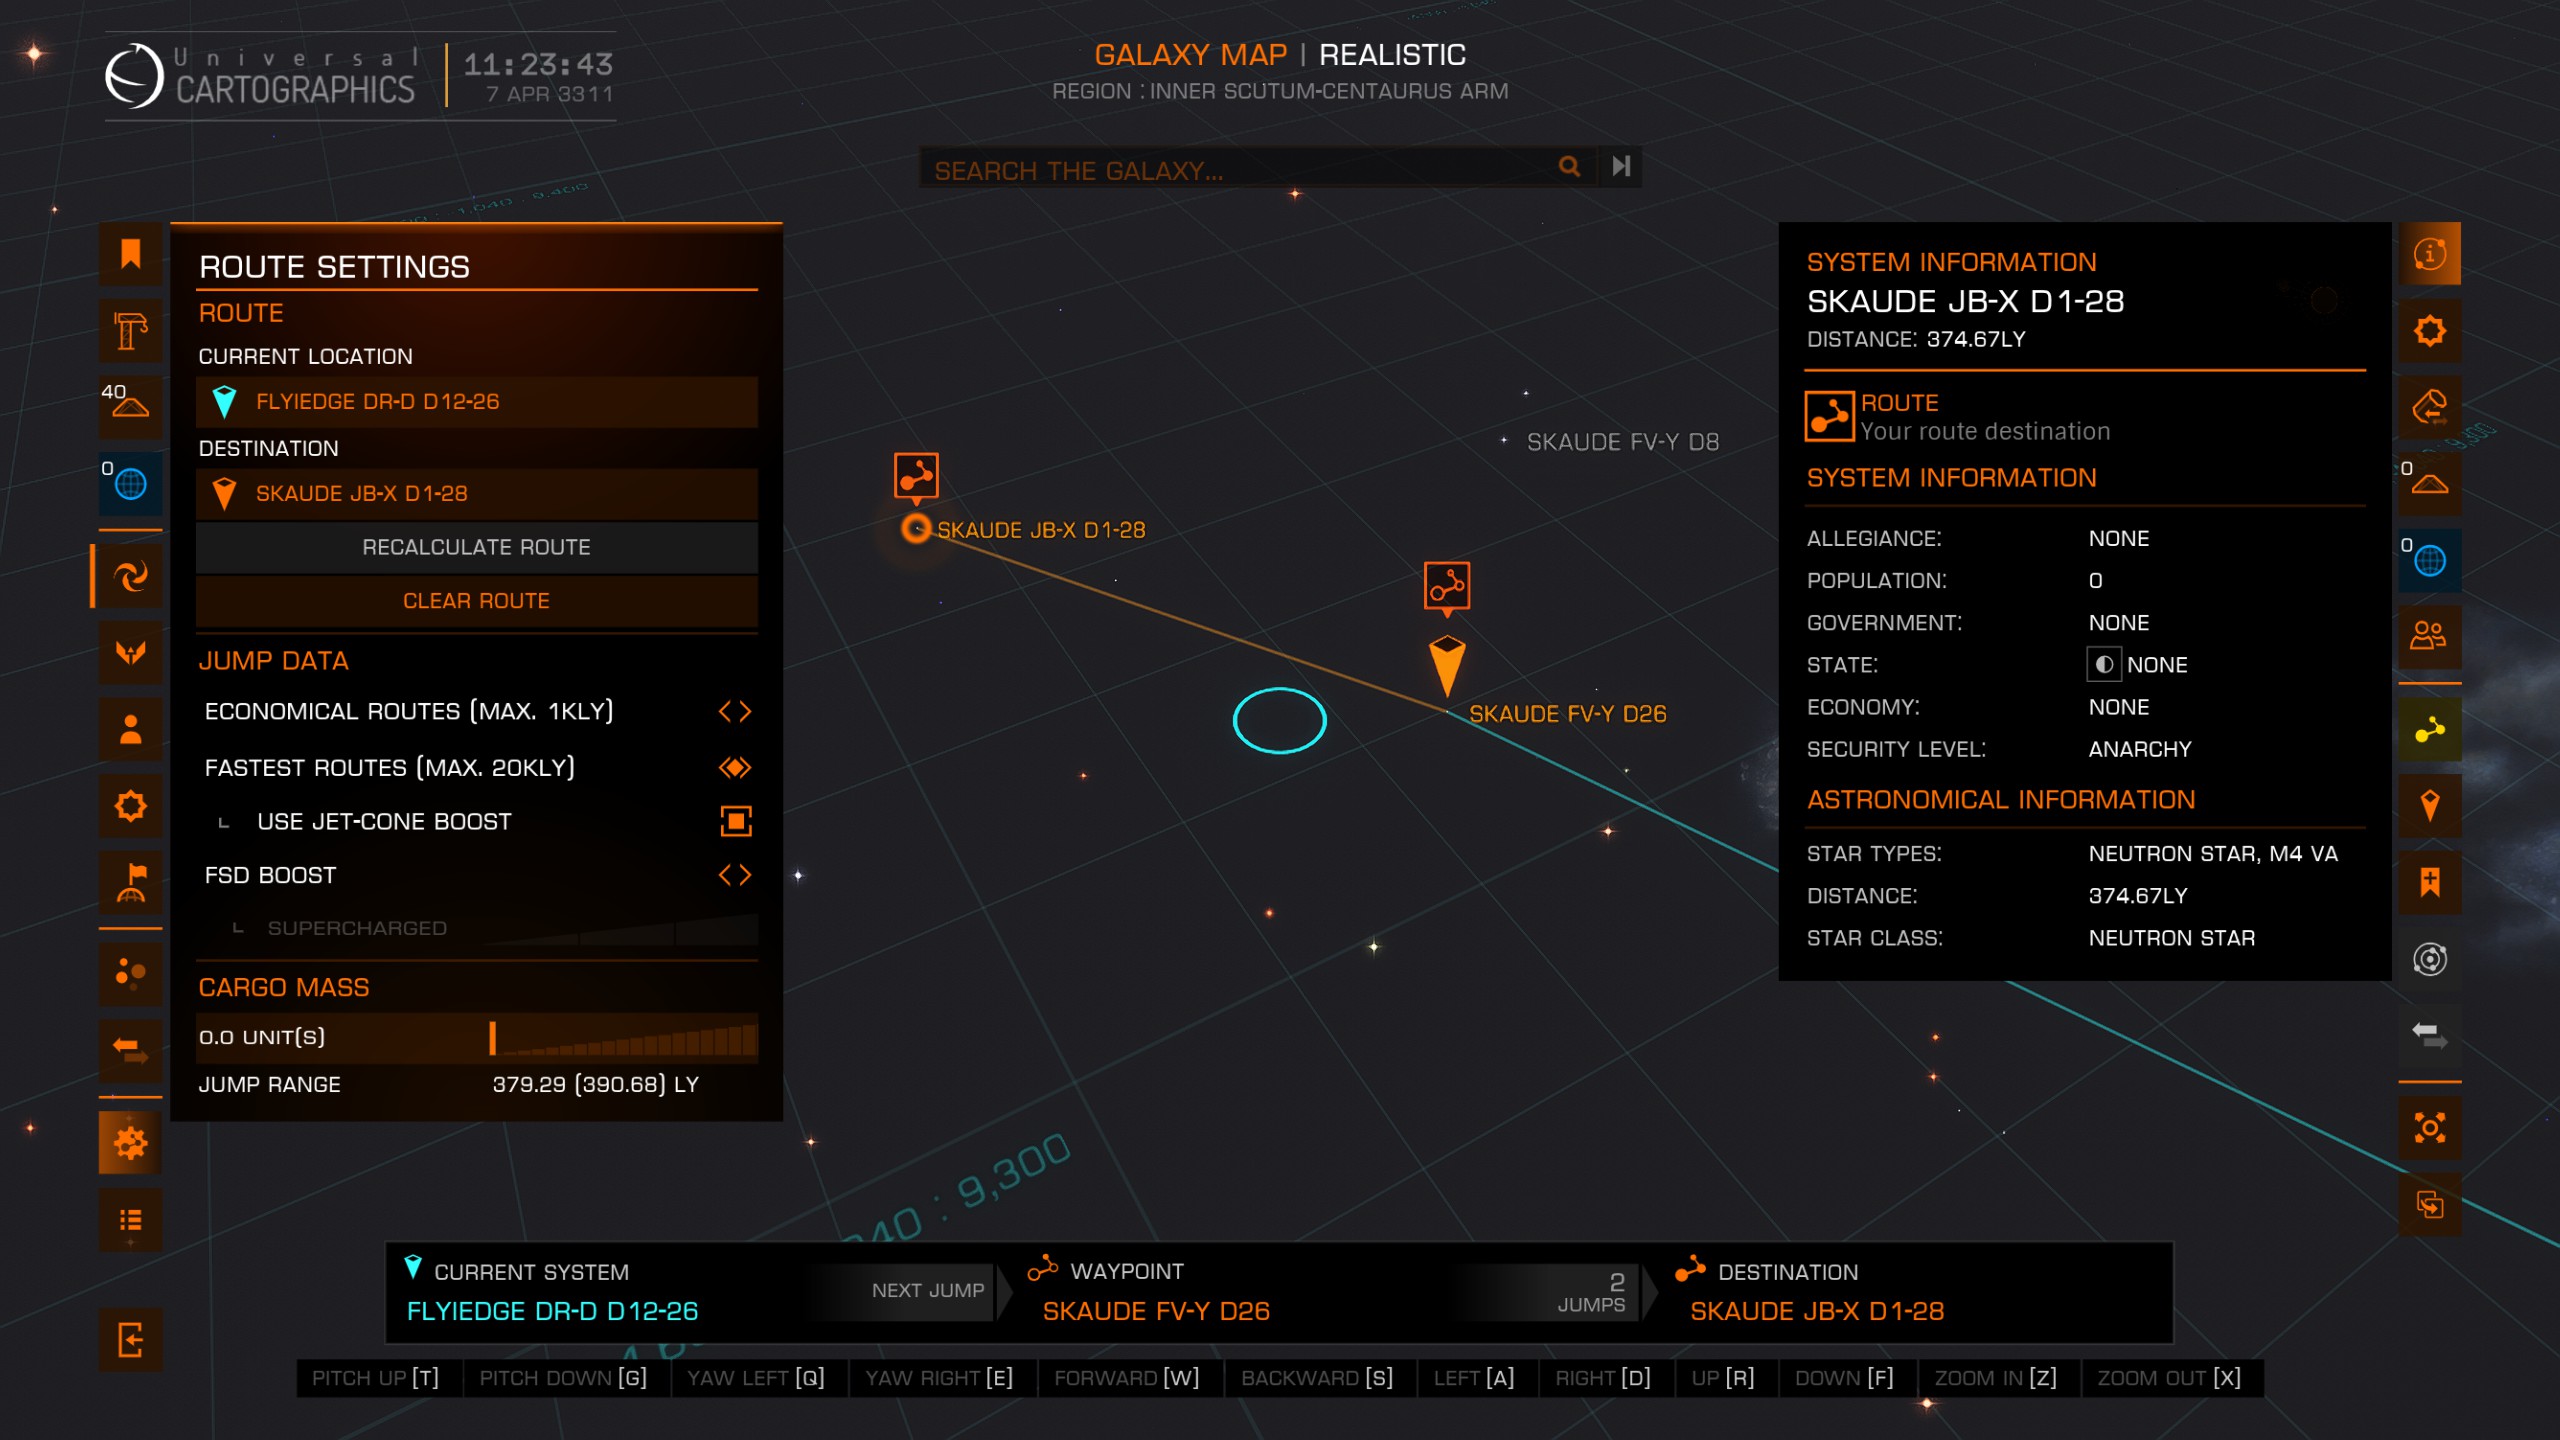Click right sidebar grey trade arrows icon
Viewport: 2560px width, 1440px height.
[x=2430, y=1035]
